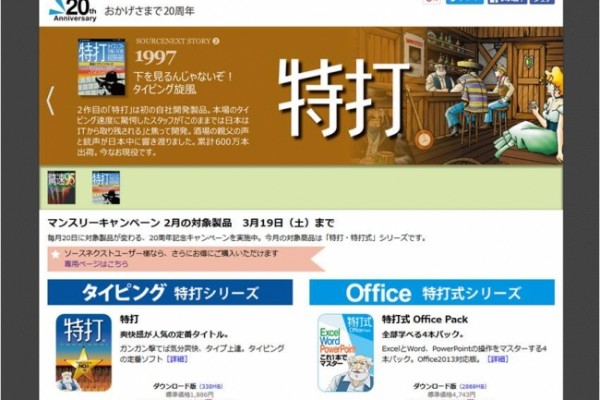Open the 特打式 Office Pack product icon
This screenshot has height=400, width=600.
345,353
